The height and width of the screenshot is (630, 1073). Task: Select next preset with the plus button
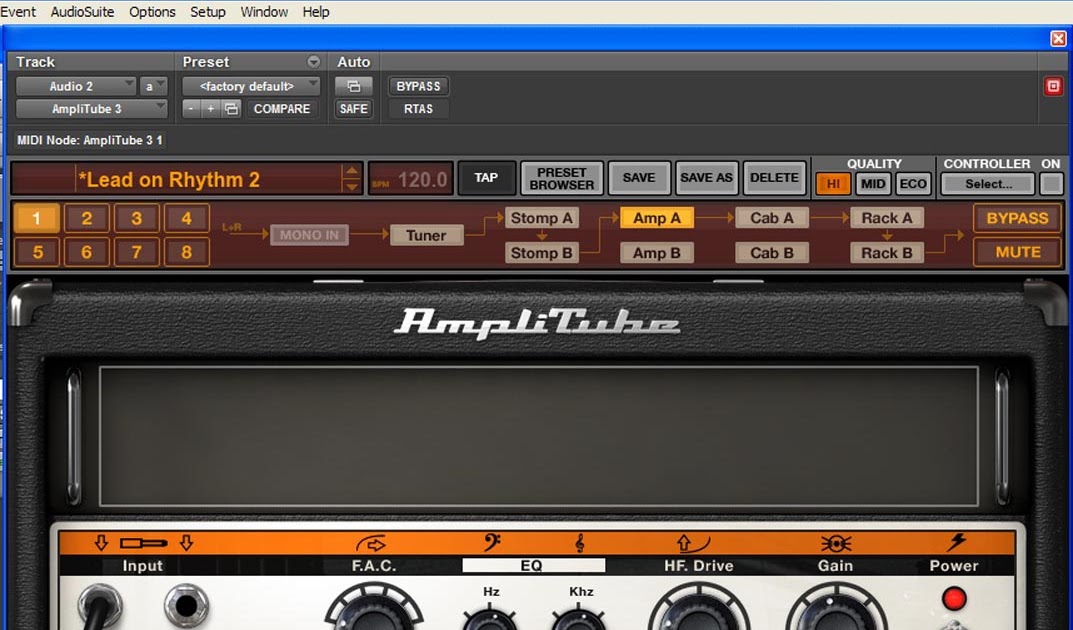pyautogui.click(x=211, y=109)
